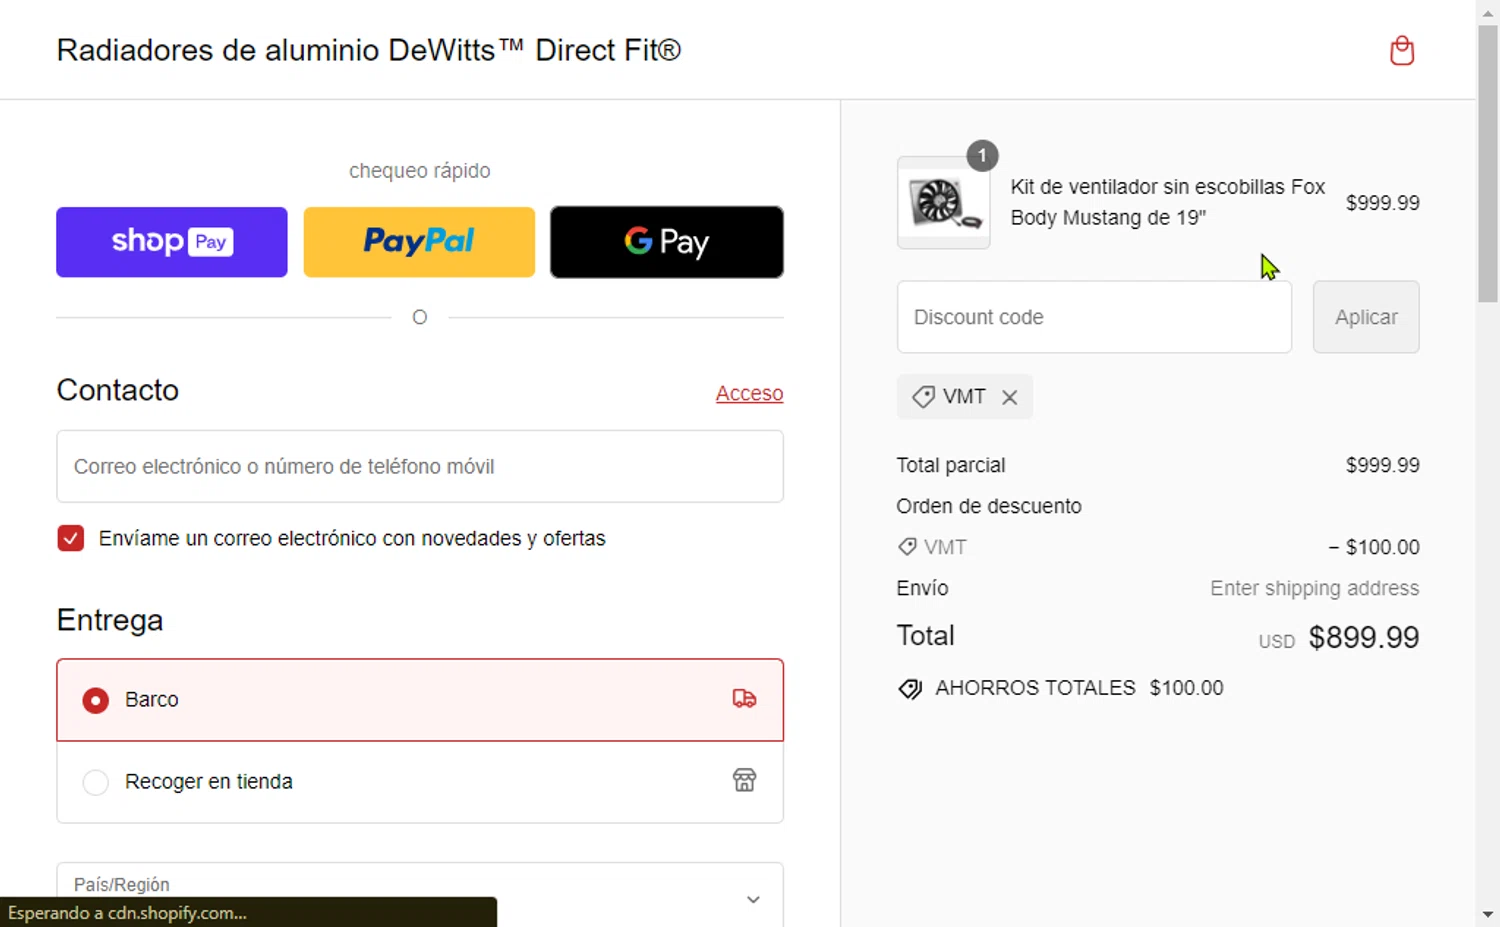This screenshot has height=927, width=1500.
Task: Open the DeWitts Direct Fit store title
Action: click(x=369, y=50)
